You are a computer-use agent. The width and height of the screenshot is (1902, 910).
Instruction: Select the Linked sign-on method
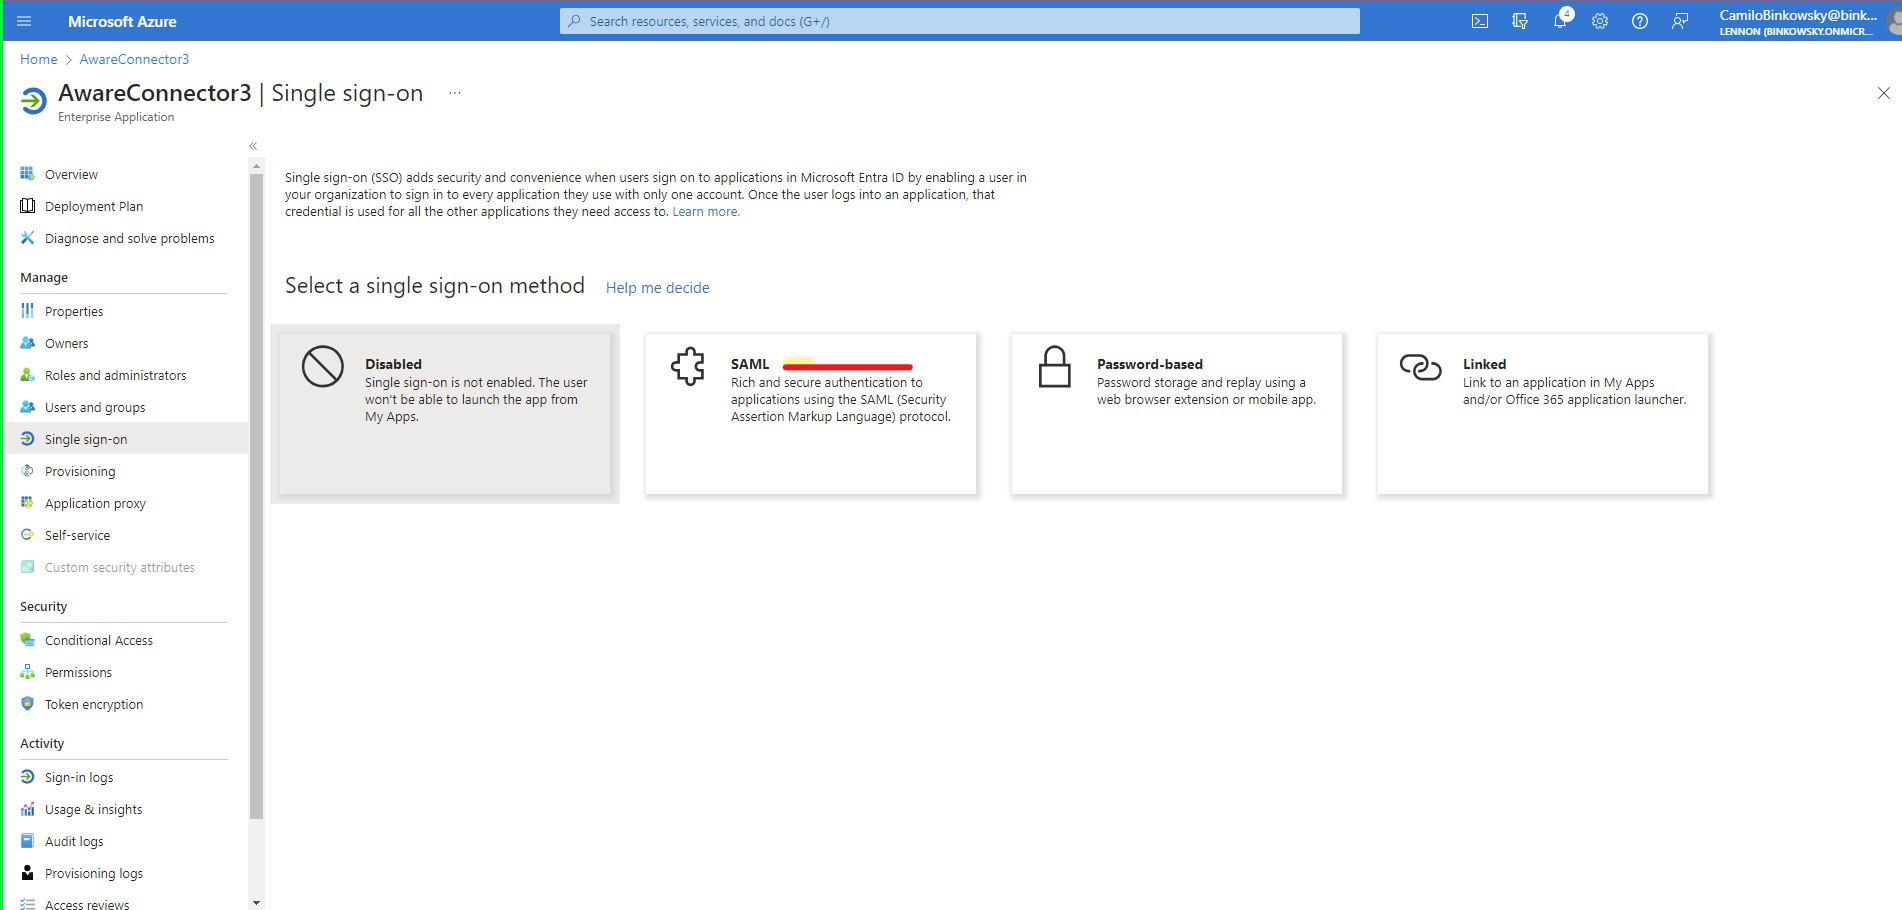tap(1543, 413)
